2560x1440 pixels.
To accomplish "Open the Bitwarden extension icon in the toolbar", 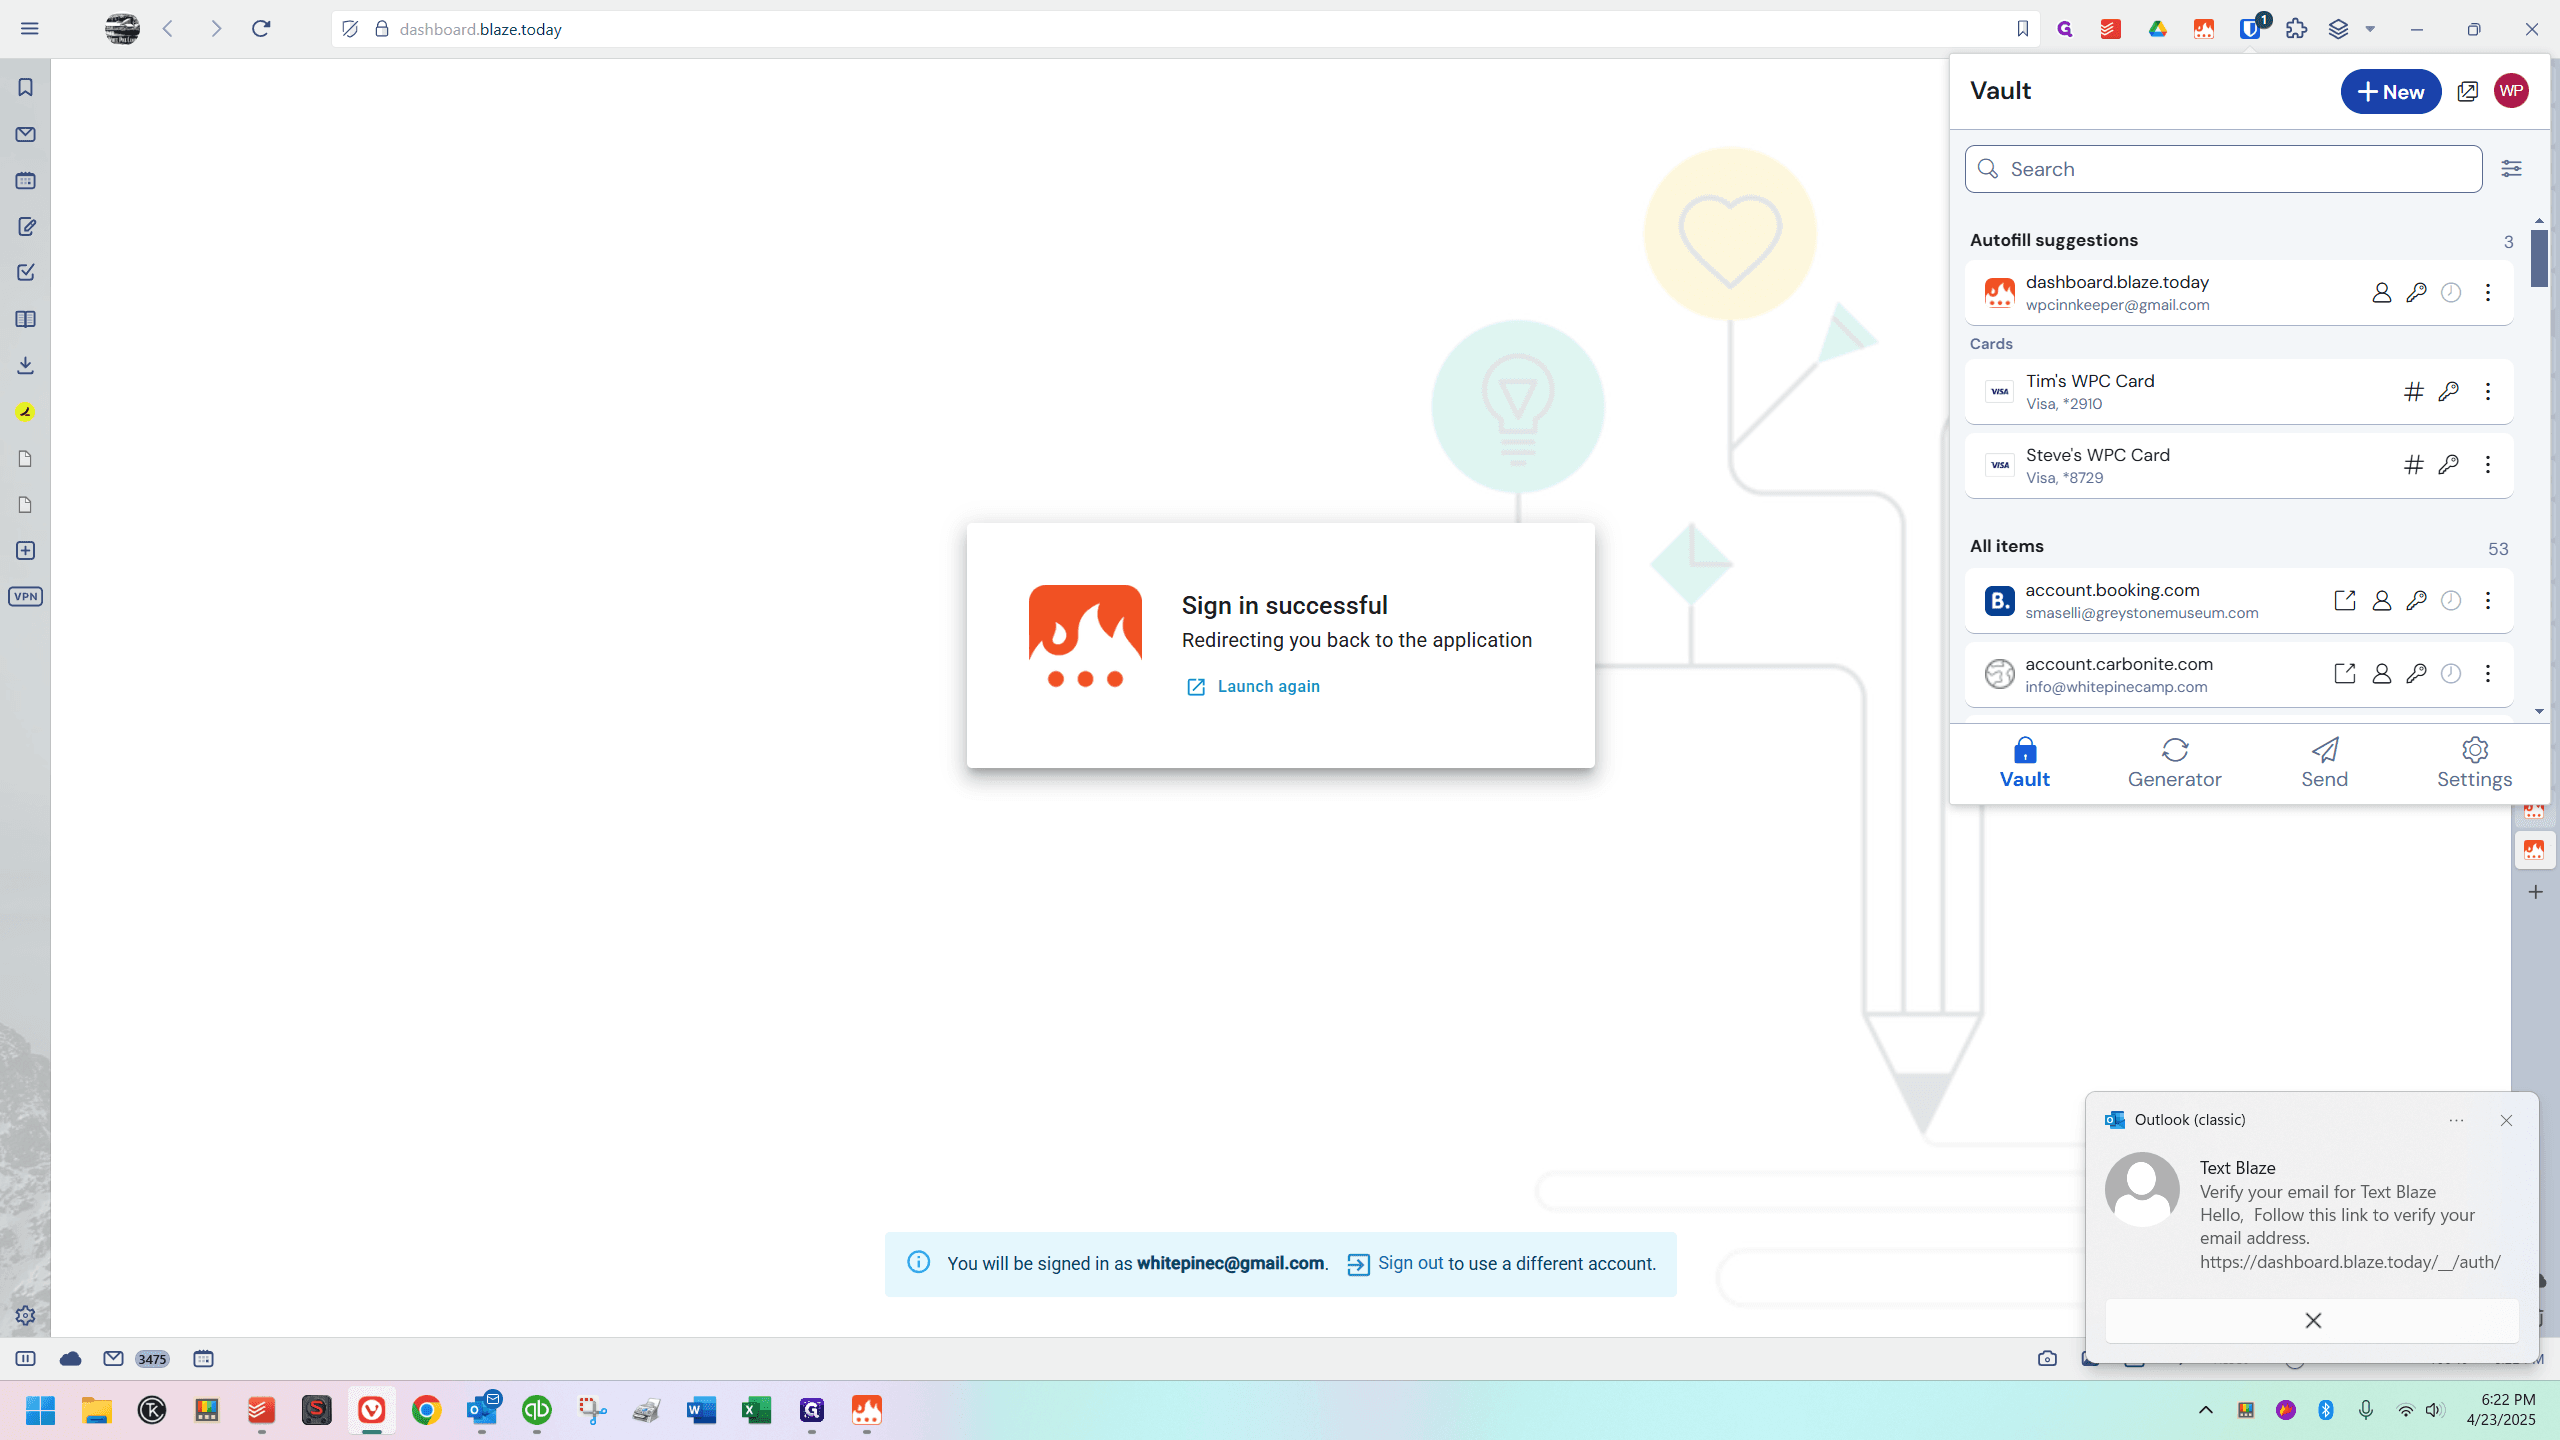I will pos(2251,29).
